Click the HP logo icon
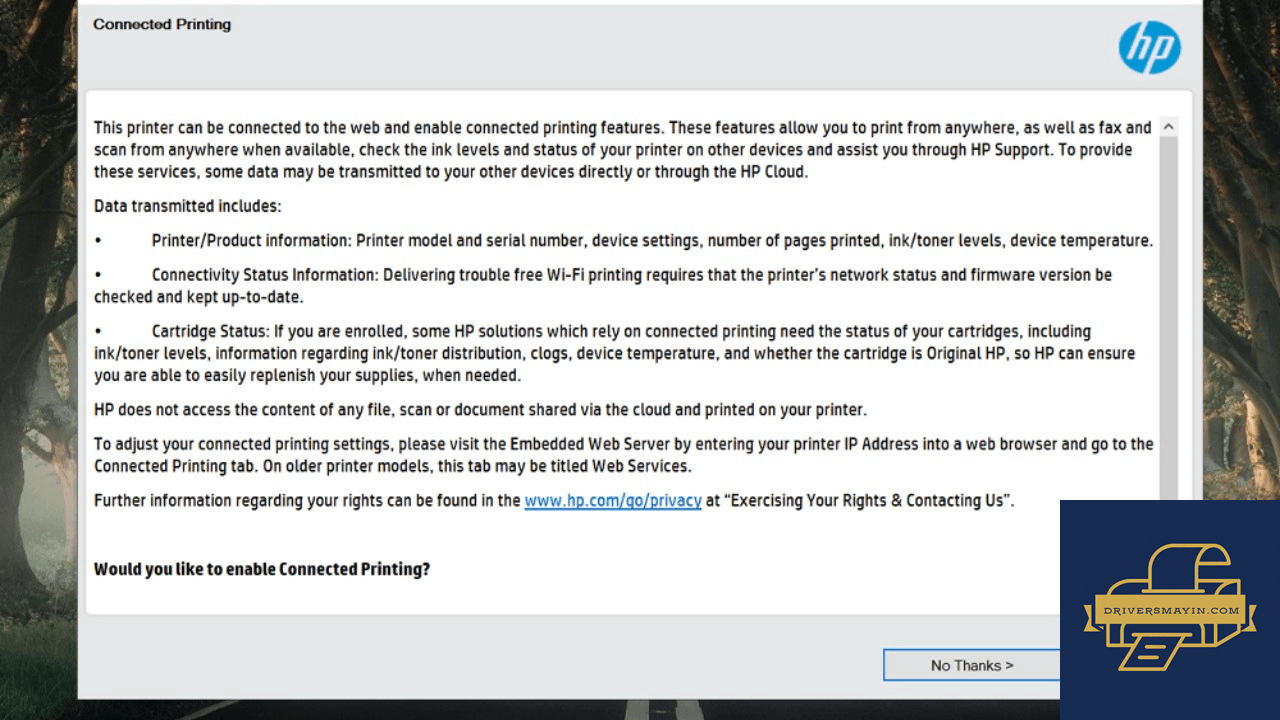Viewport: 1280px width, 720px height. (1150, 47)
